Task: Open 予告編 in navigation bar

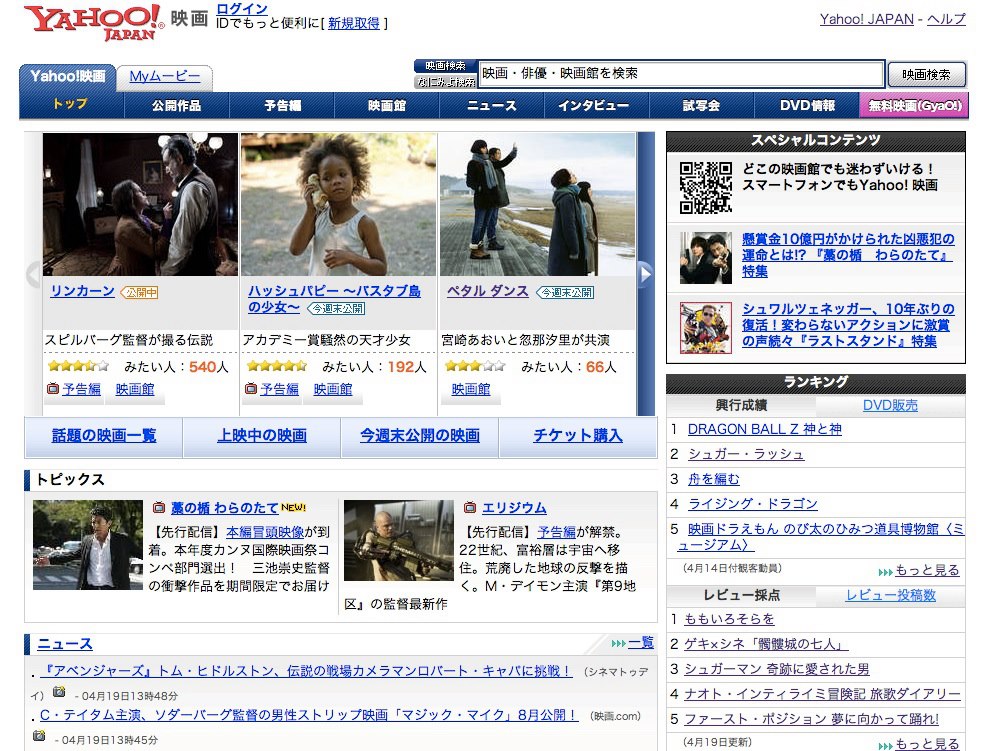Action: (282, 105)
